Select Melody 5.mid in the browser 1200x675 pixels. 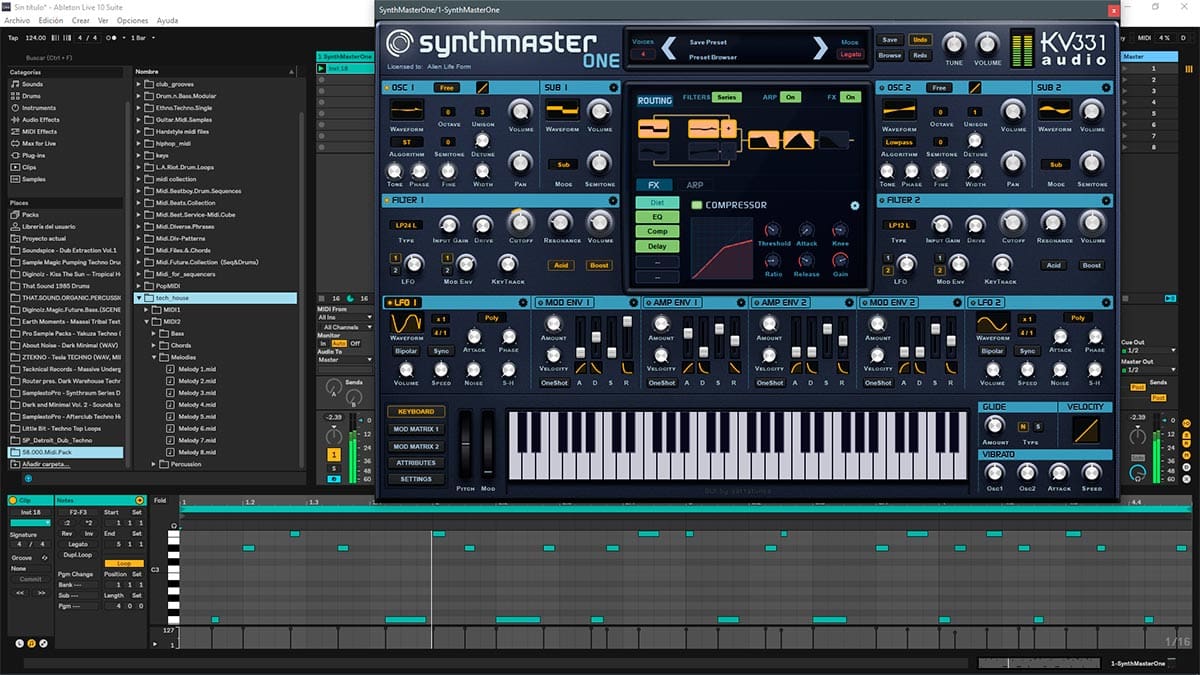tap(196, 416)
